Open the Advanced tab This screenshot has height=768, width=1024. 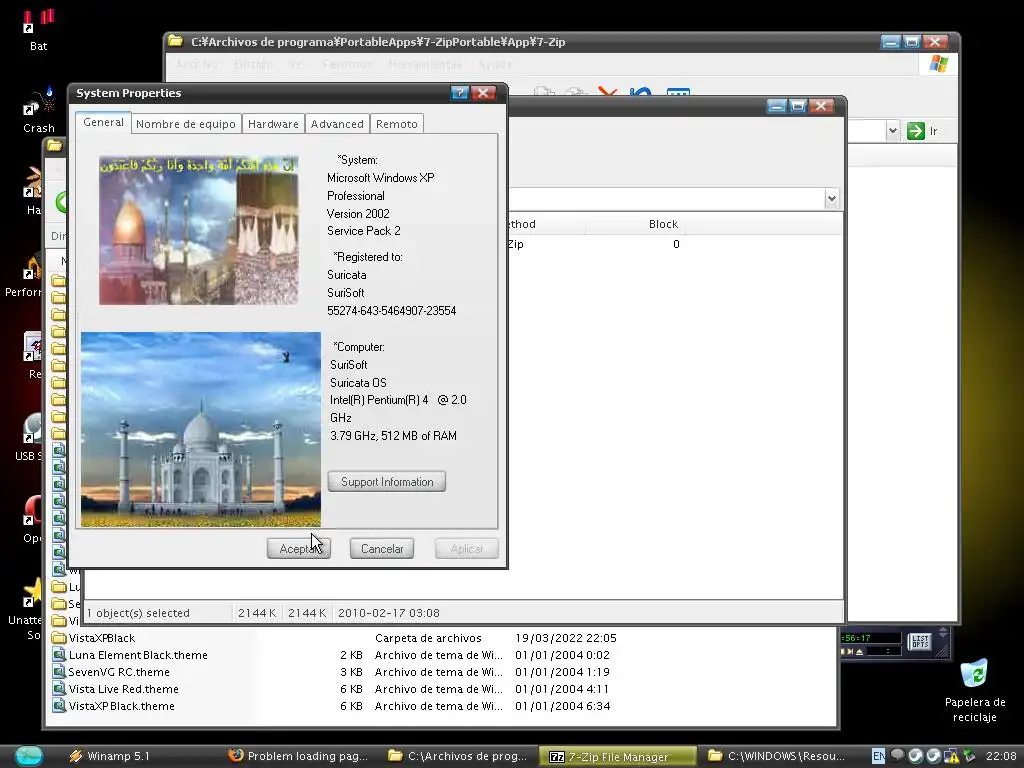pyautogui.click(x=337, y=124)
